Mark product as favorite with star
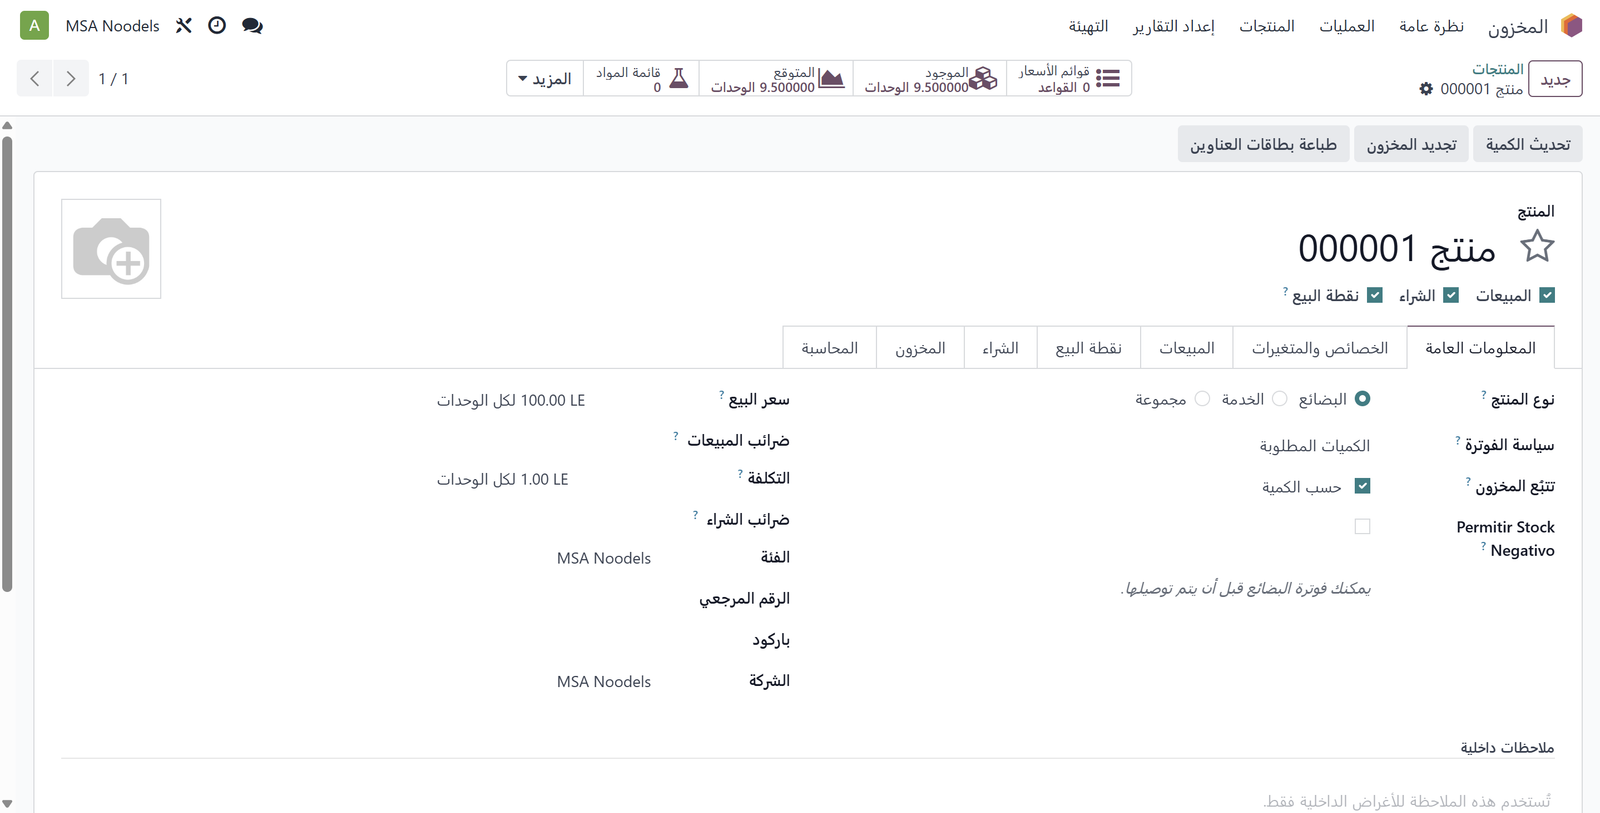The image size is (1600, 813). (x=1537, y=247)
